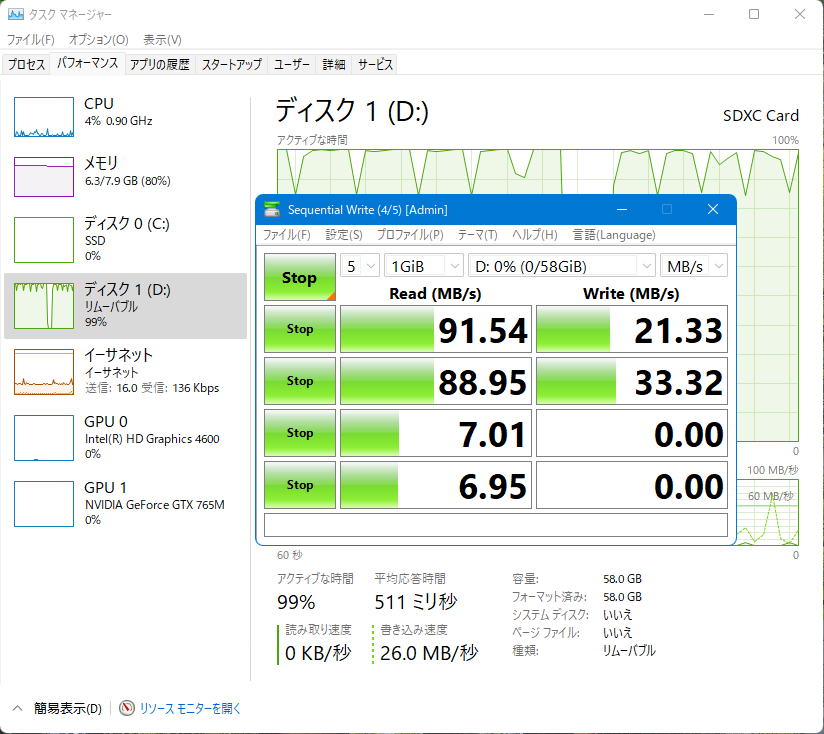Open Task Manager オプション(O) menu
Image resolution: width=824 pixels, height=734 pixels.
(x=98, y=39)
